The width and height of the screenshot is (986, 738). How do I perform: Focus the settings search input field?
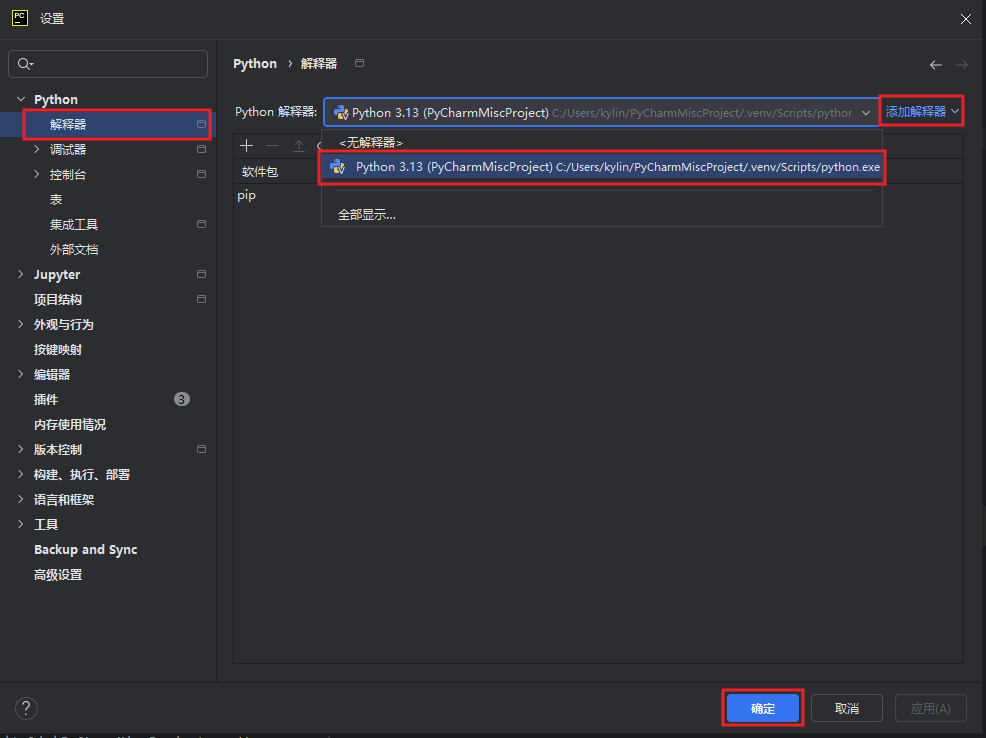(108, 63)
